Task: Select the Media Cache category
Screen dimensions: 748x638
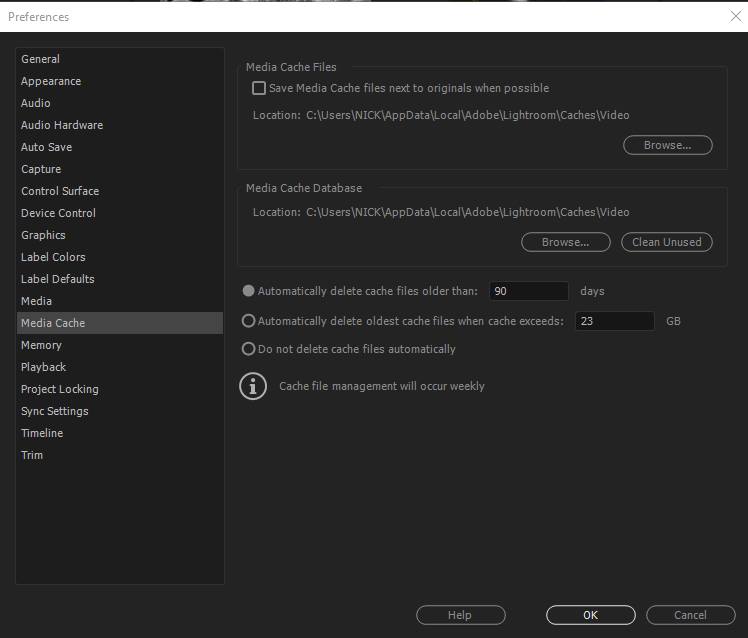Action: (x=120, y=323)
